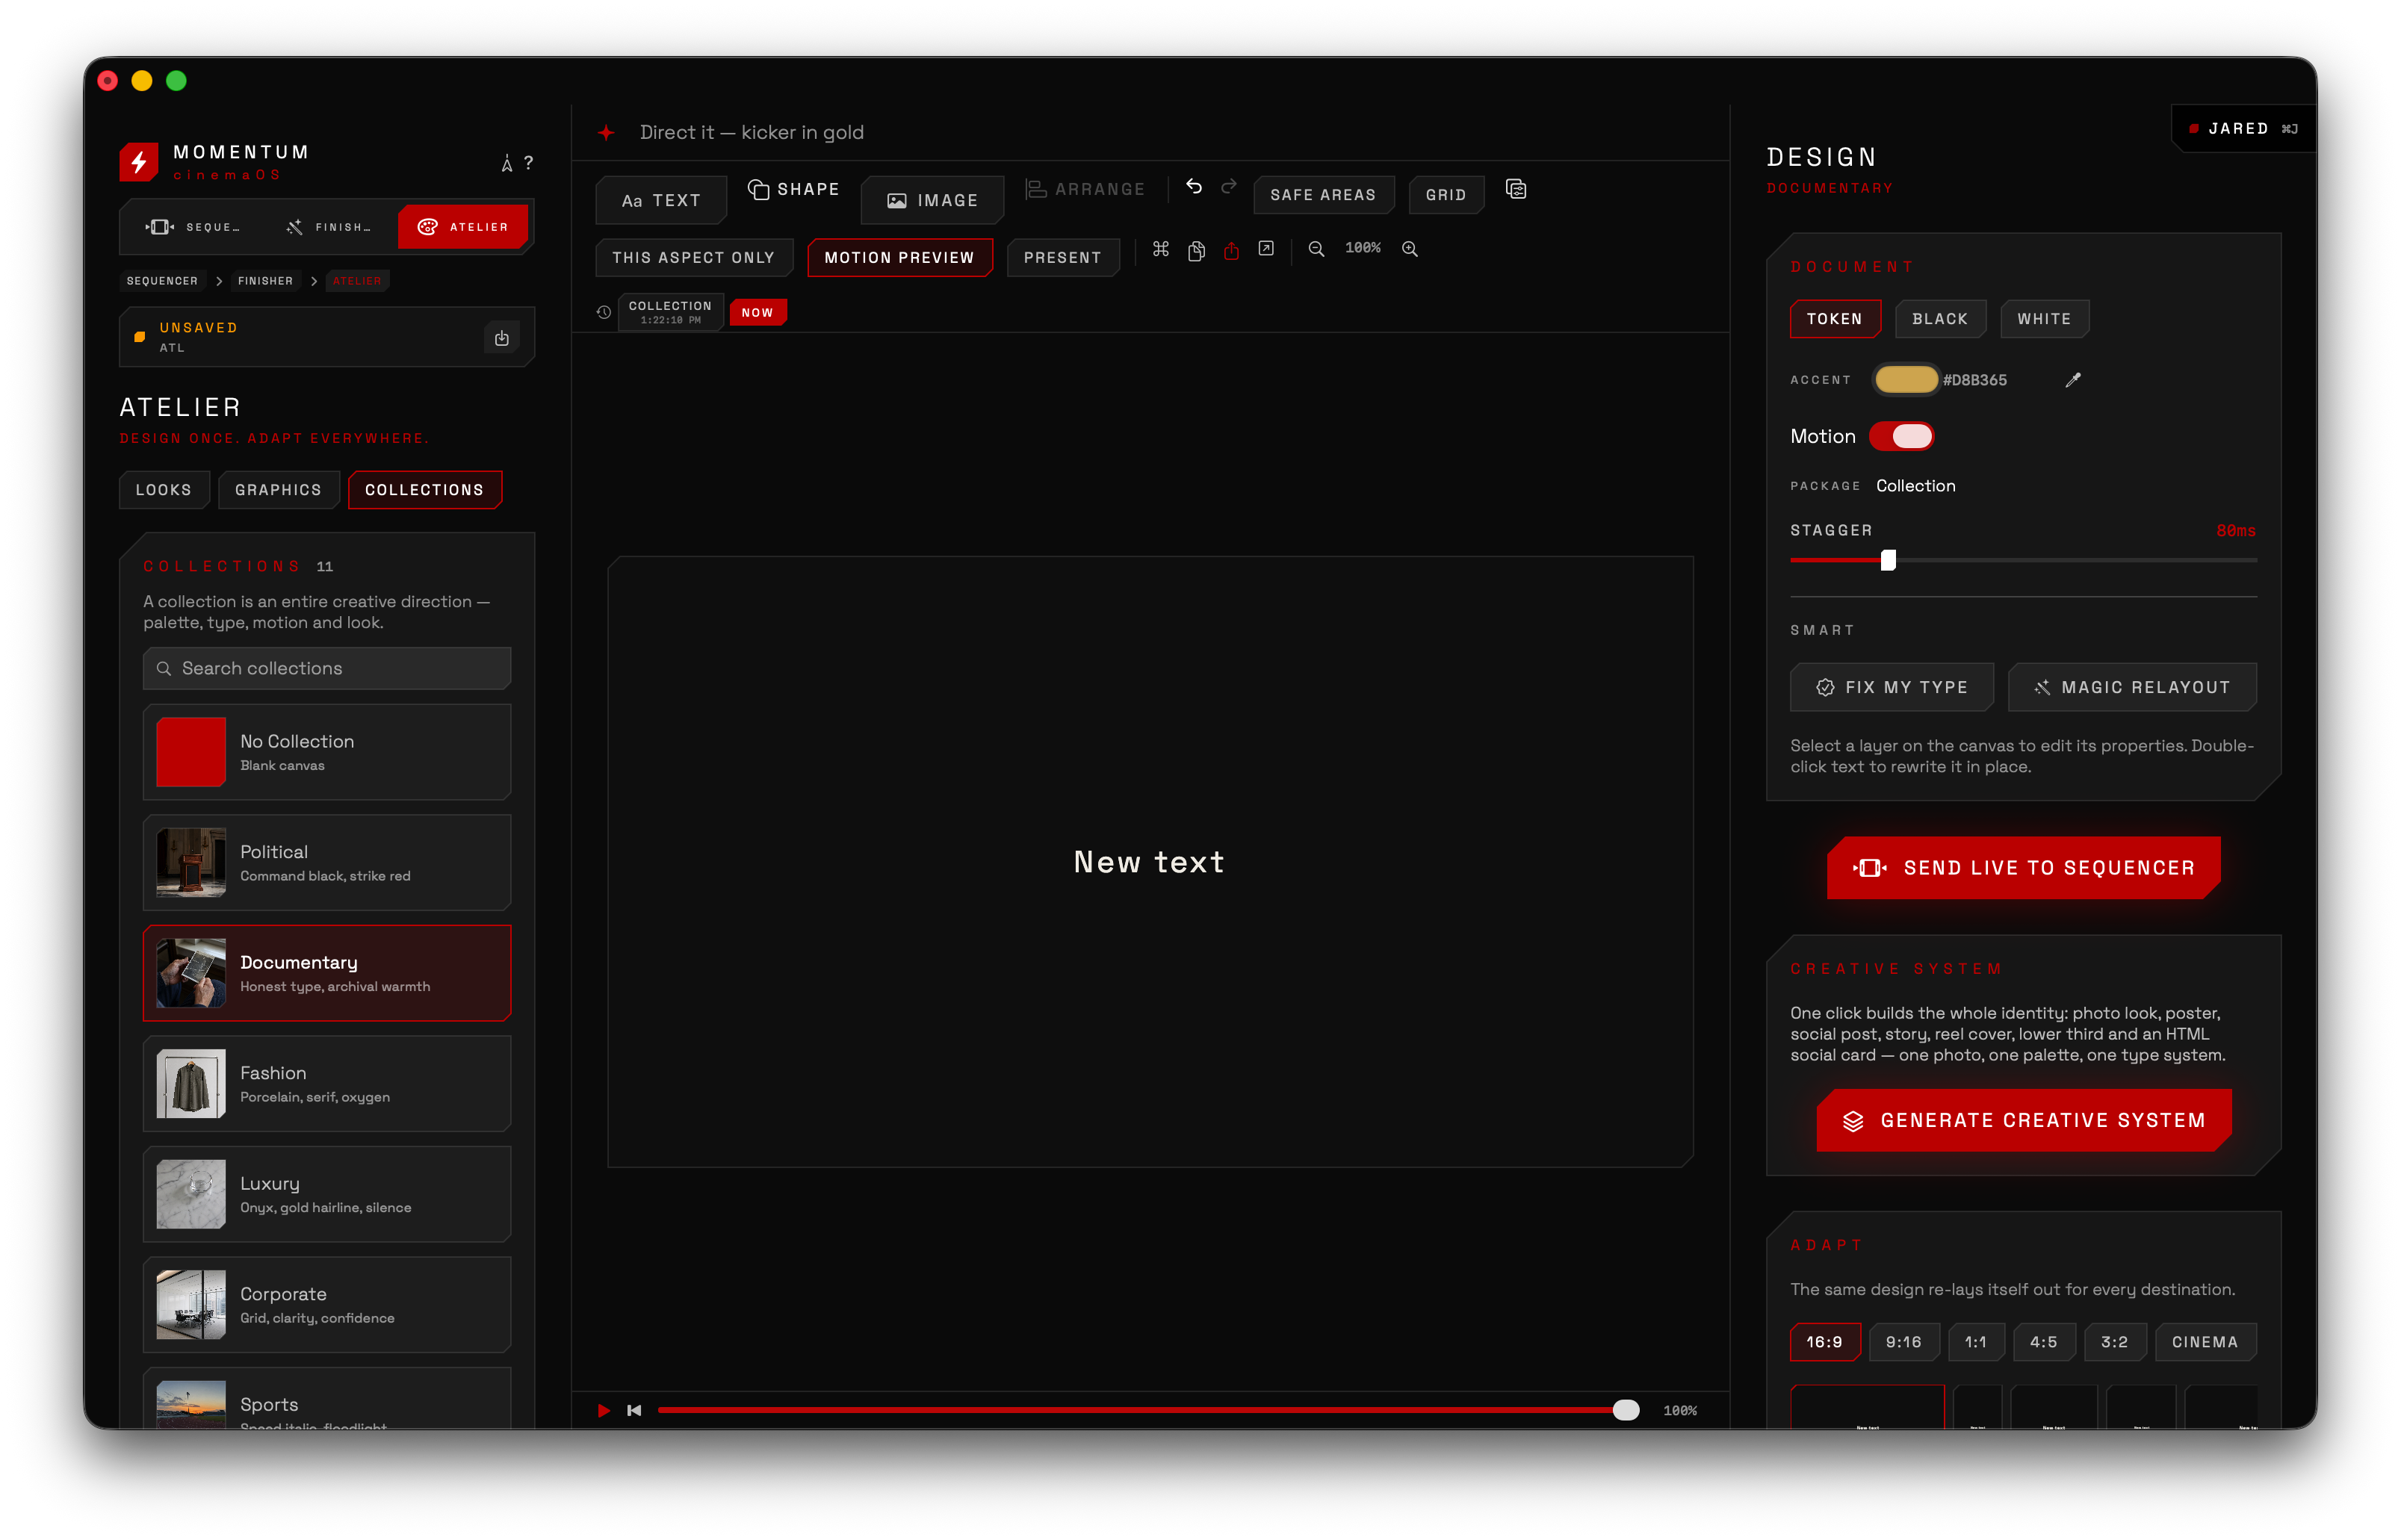Open the version history clock icon
Screen dimensions: 2401x1540
point(604,313)
